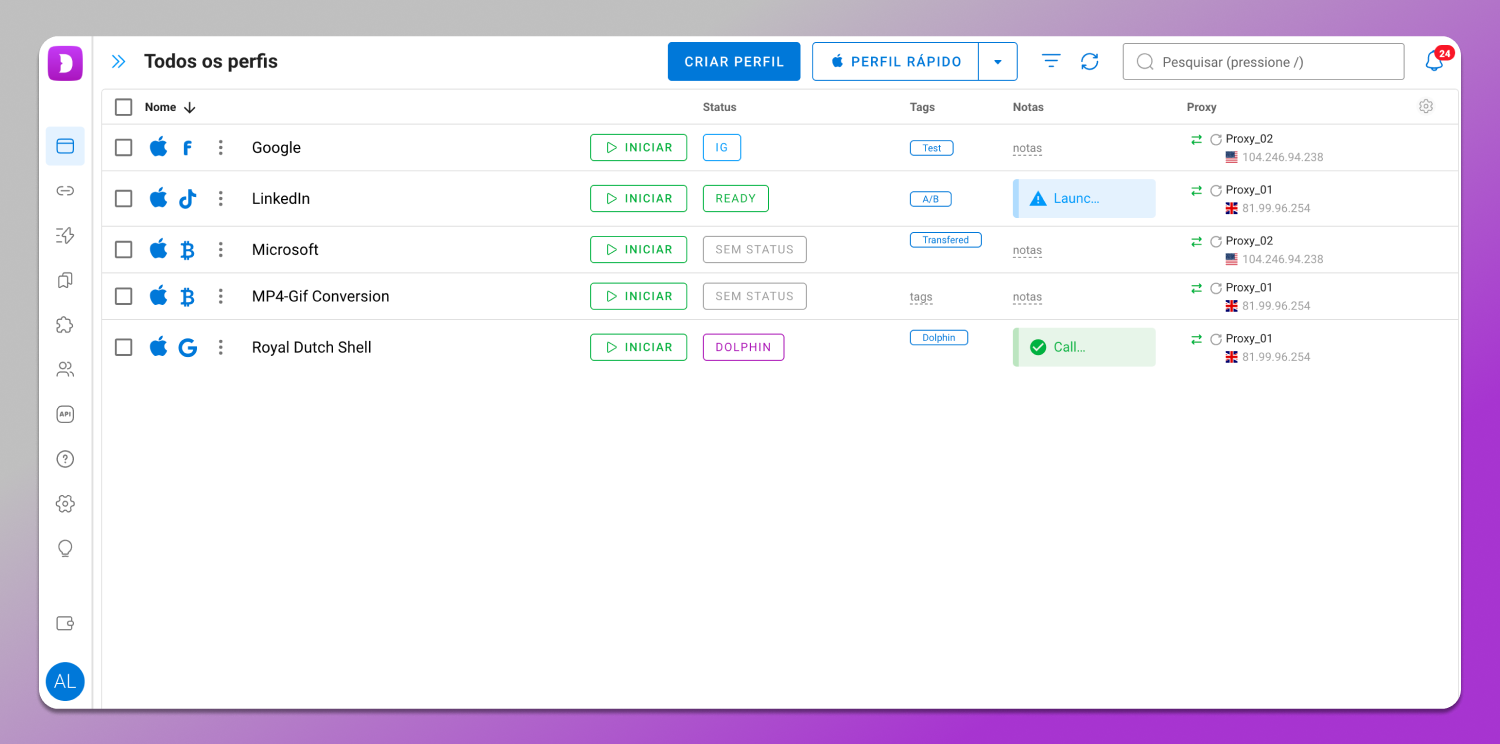Select the Google profile checkbox

(124, 148)
